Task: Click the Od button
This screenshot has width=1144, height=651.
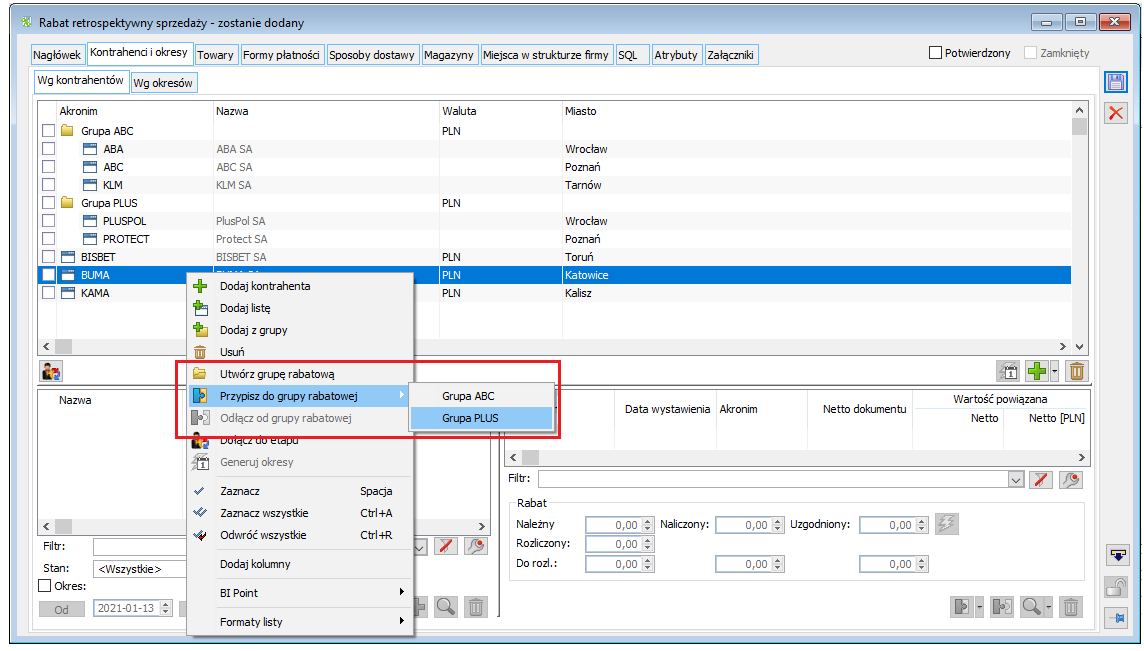Action: (61, 609)
